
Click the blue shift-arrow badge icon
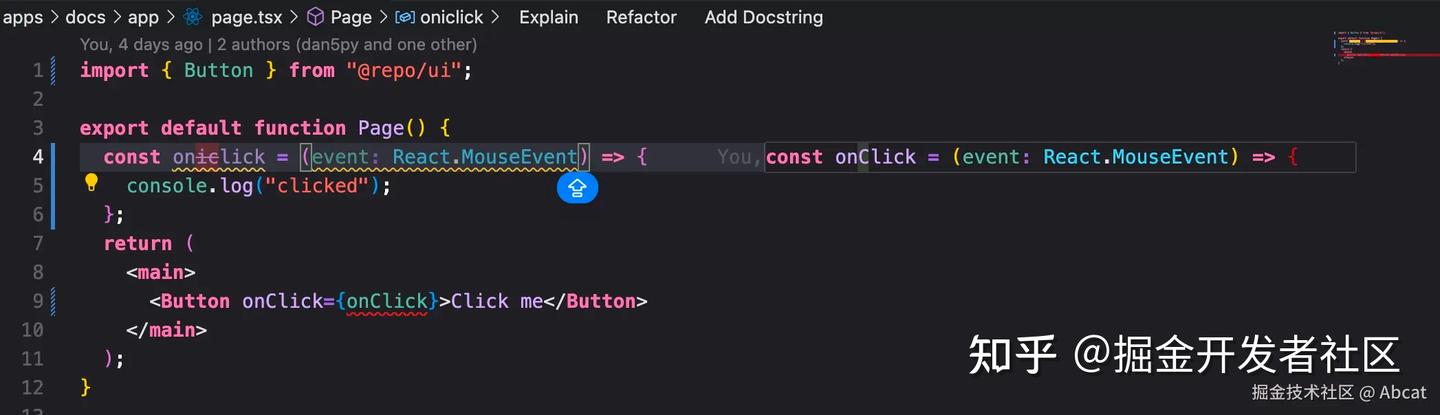coord(577,187)
